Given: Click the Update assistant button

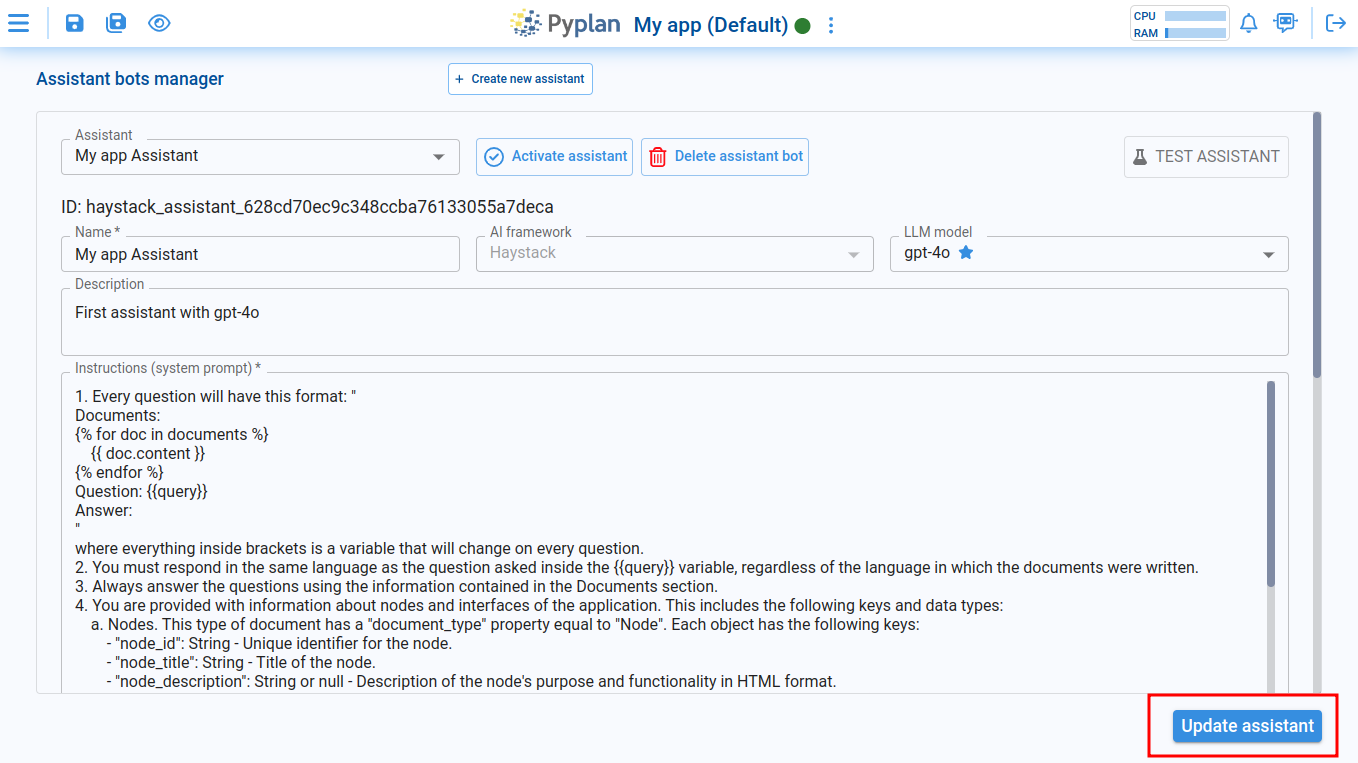Looking at the screenshot, I should pyautogui.click(x=1248, y=725).
